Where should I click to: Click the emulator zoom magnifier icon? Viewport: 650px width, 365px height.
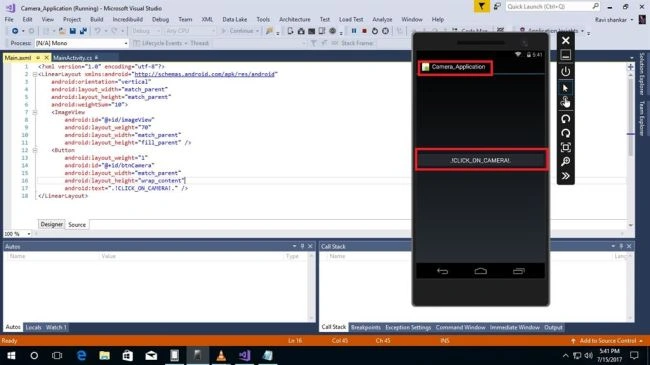coord(565,161)
